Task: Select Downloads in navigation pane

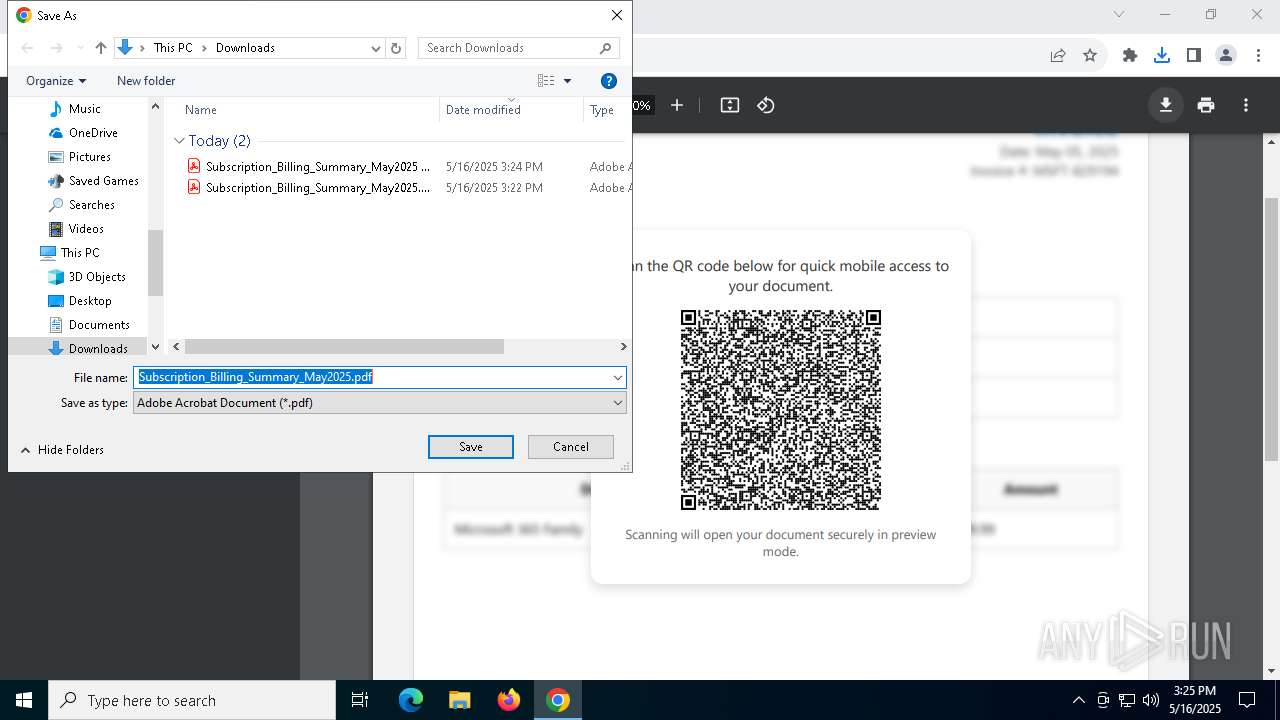Action: pyautogui.click(x=98, y=348)
